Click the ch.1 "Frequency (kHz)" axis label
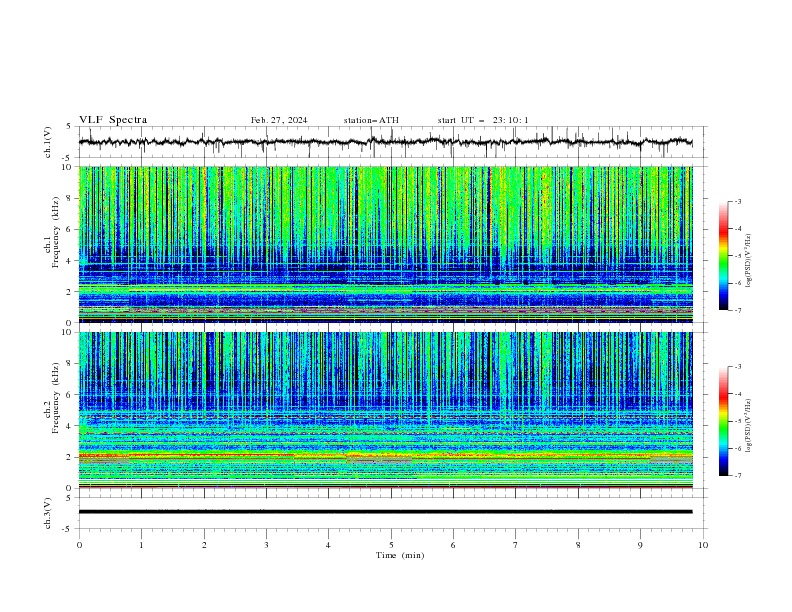Viewport: 792px width, 612px height. pos(55,233)
